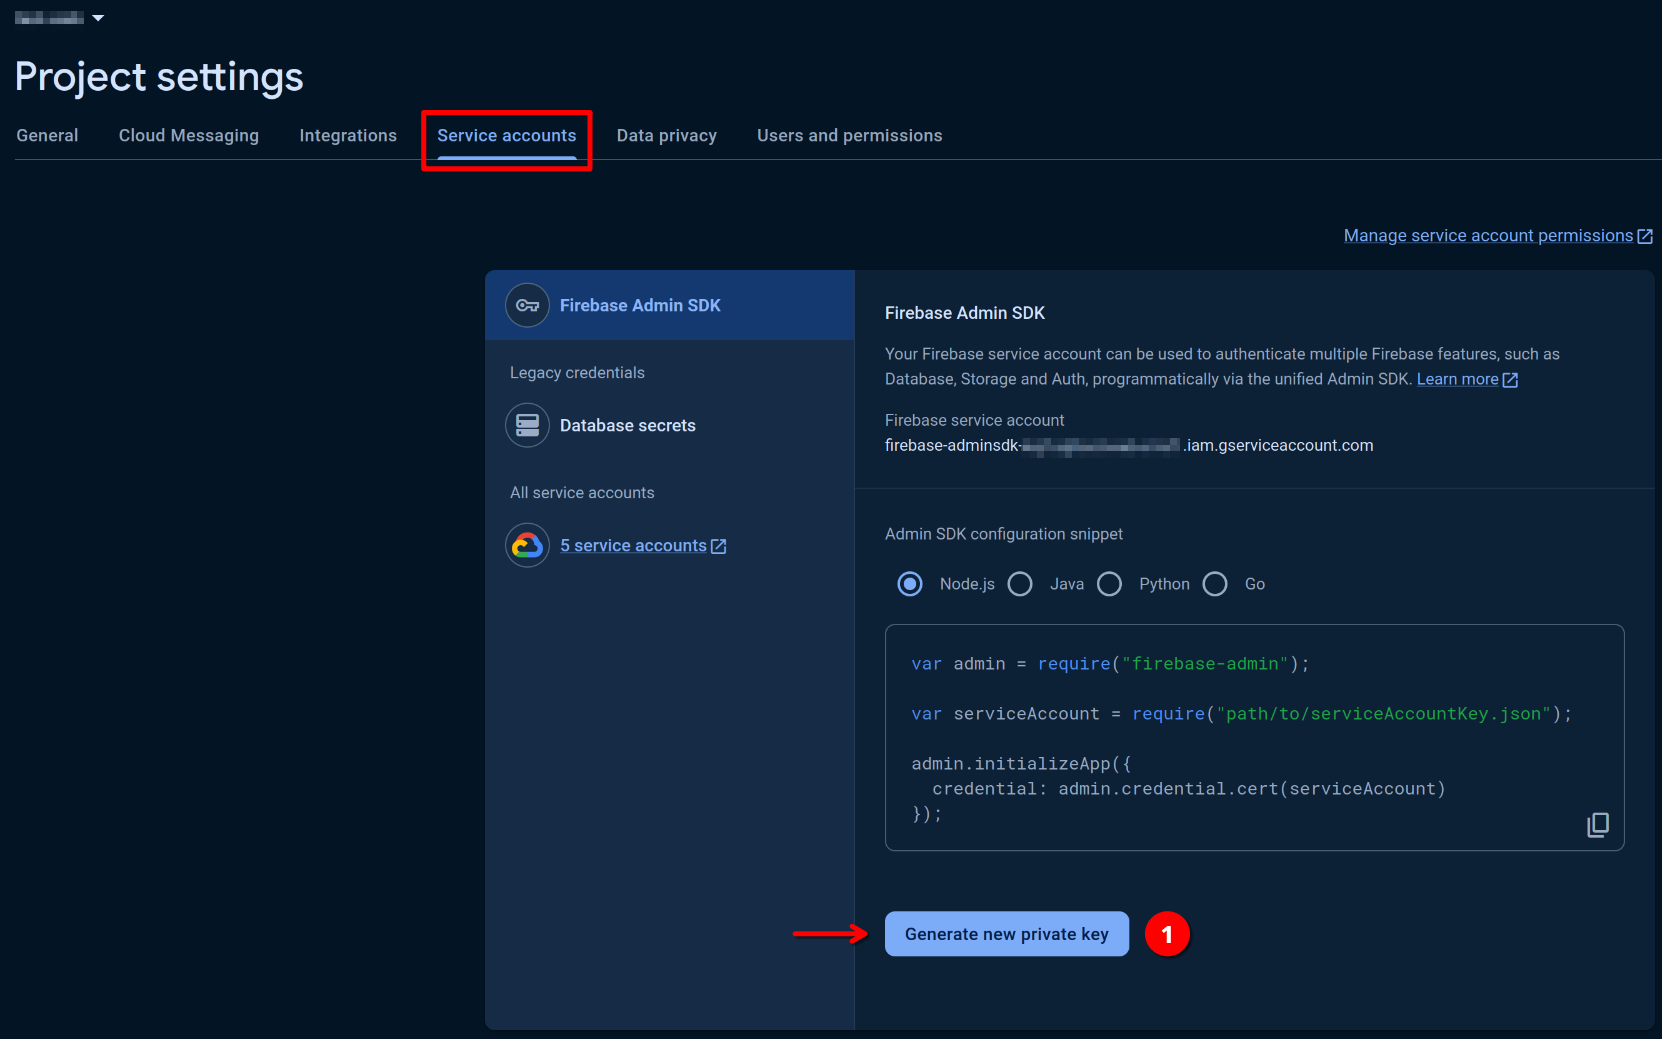The image size is (1662, 1039).
Task: Click external-link icon beside Learn more
Action: 1510,380
